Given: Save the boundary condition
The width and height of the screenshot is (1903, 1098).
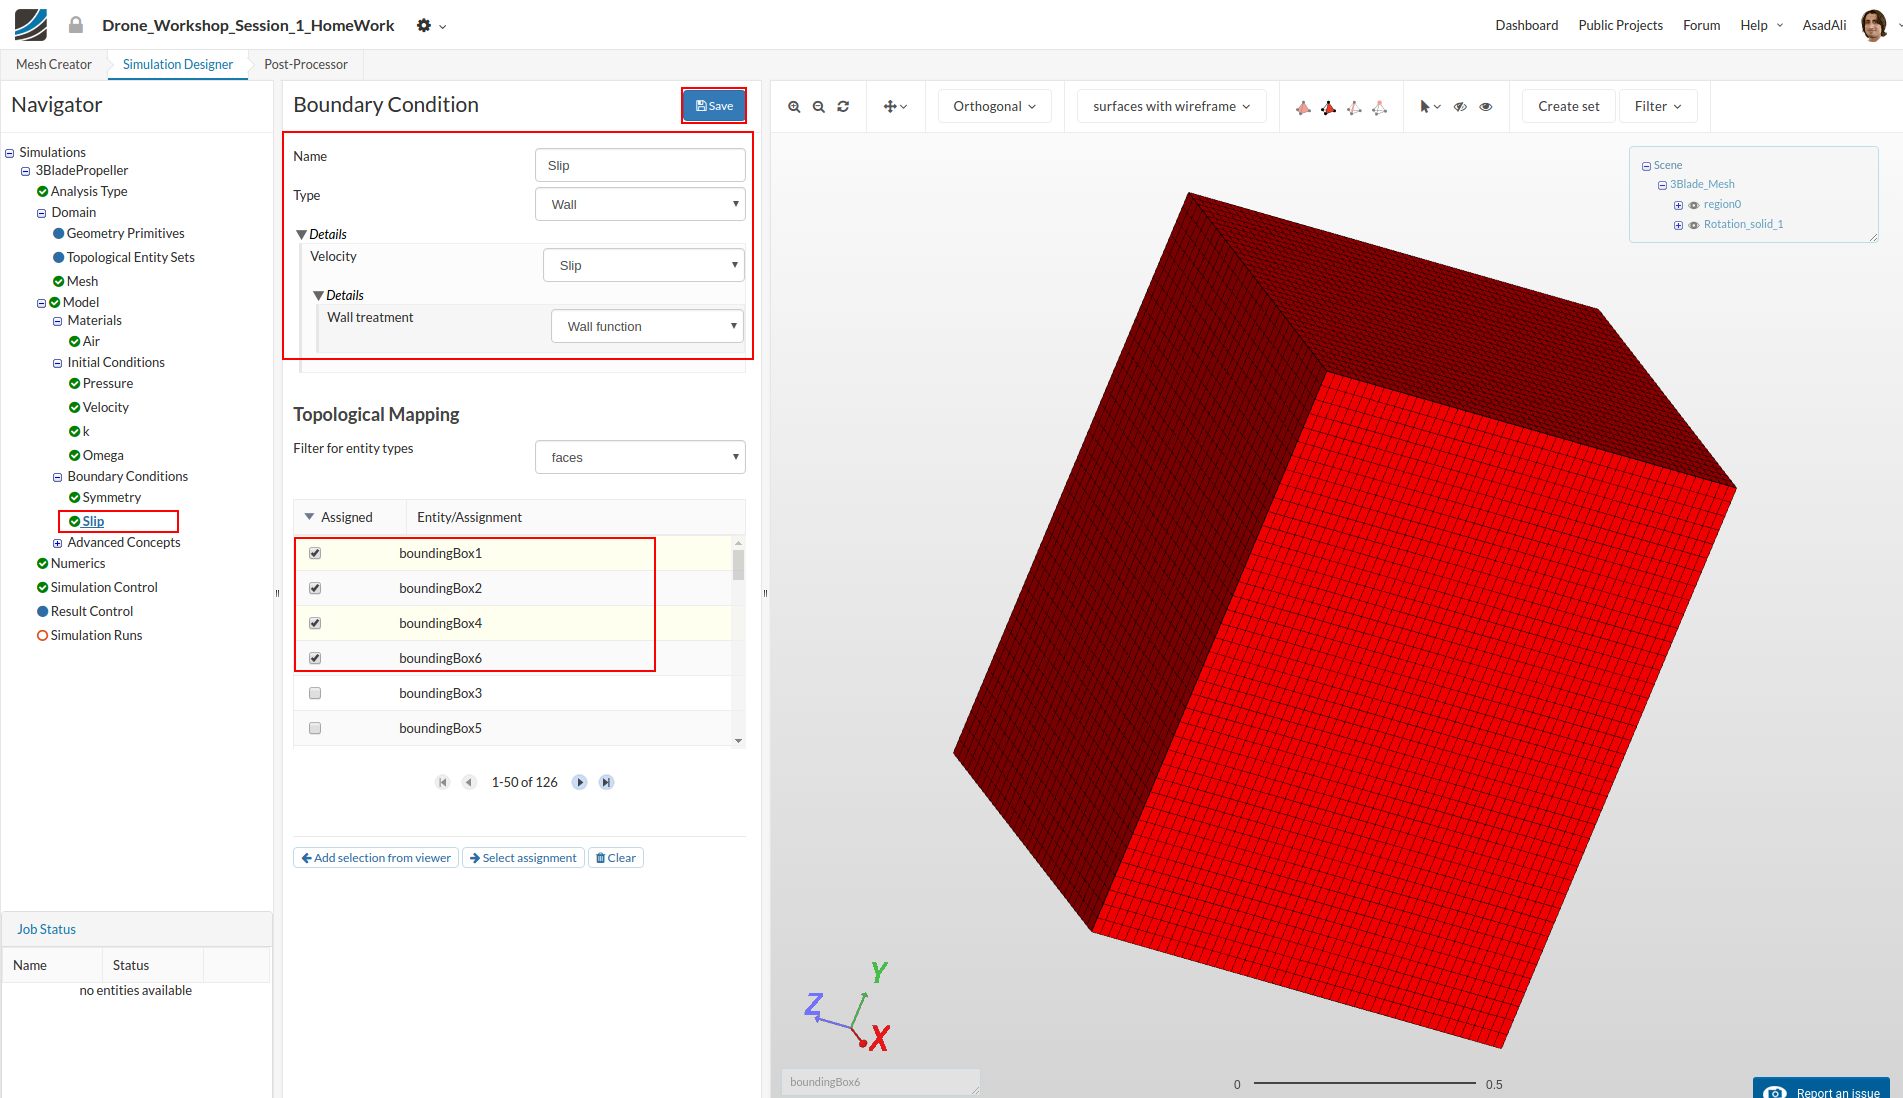Looking at the screenshot, I should (714, 106).
